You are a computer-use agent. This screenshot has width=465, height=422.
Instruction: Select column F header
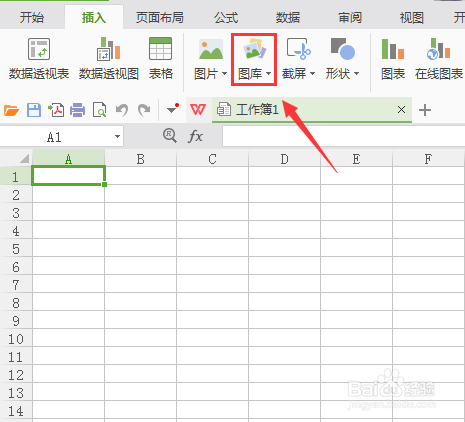tap(429, 159)
